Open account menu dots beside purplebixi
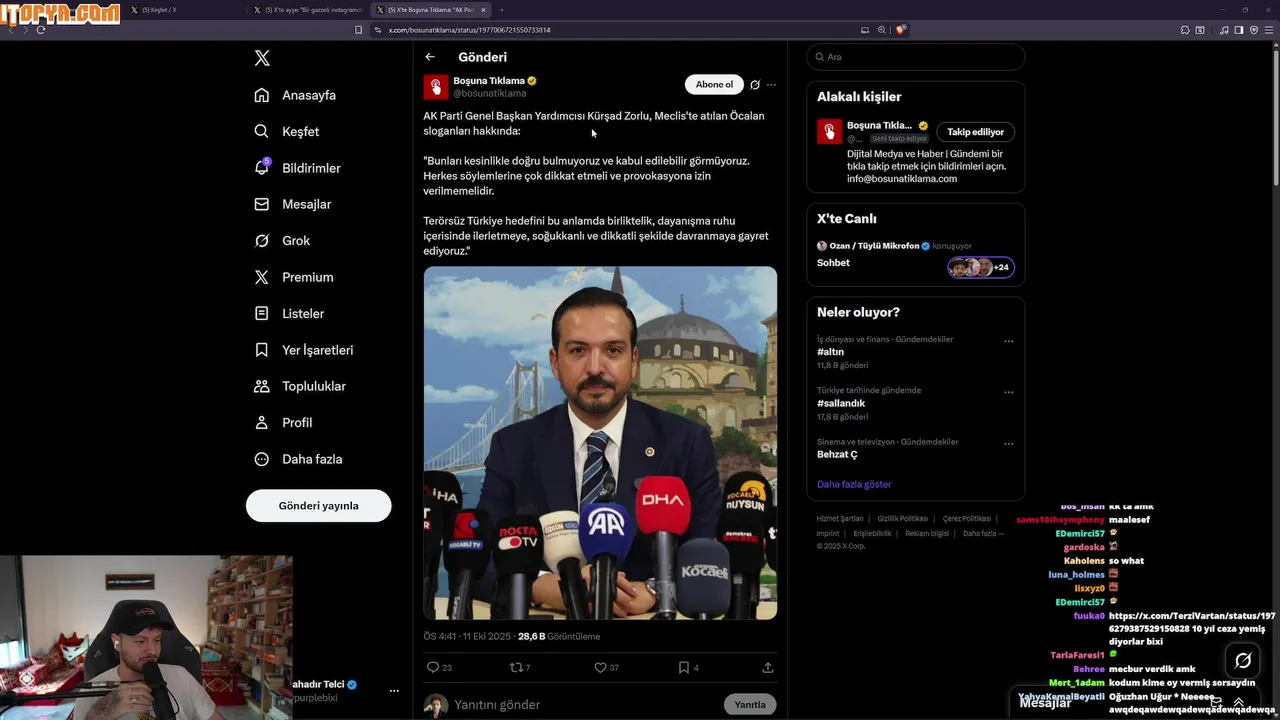This screenshot has width=1280, height=720. tap(394, 691)
